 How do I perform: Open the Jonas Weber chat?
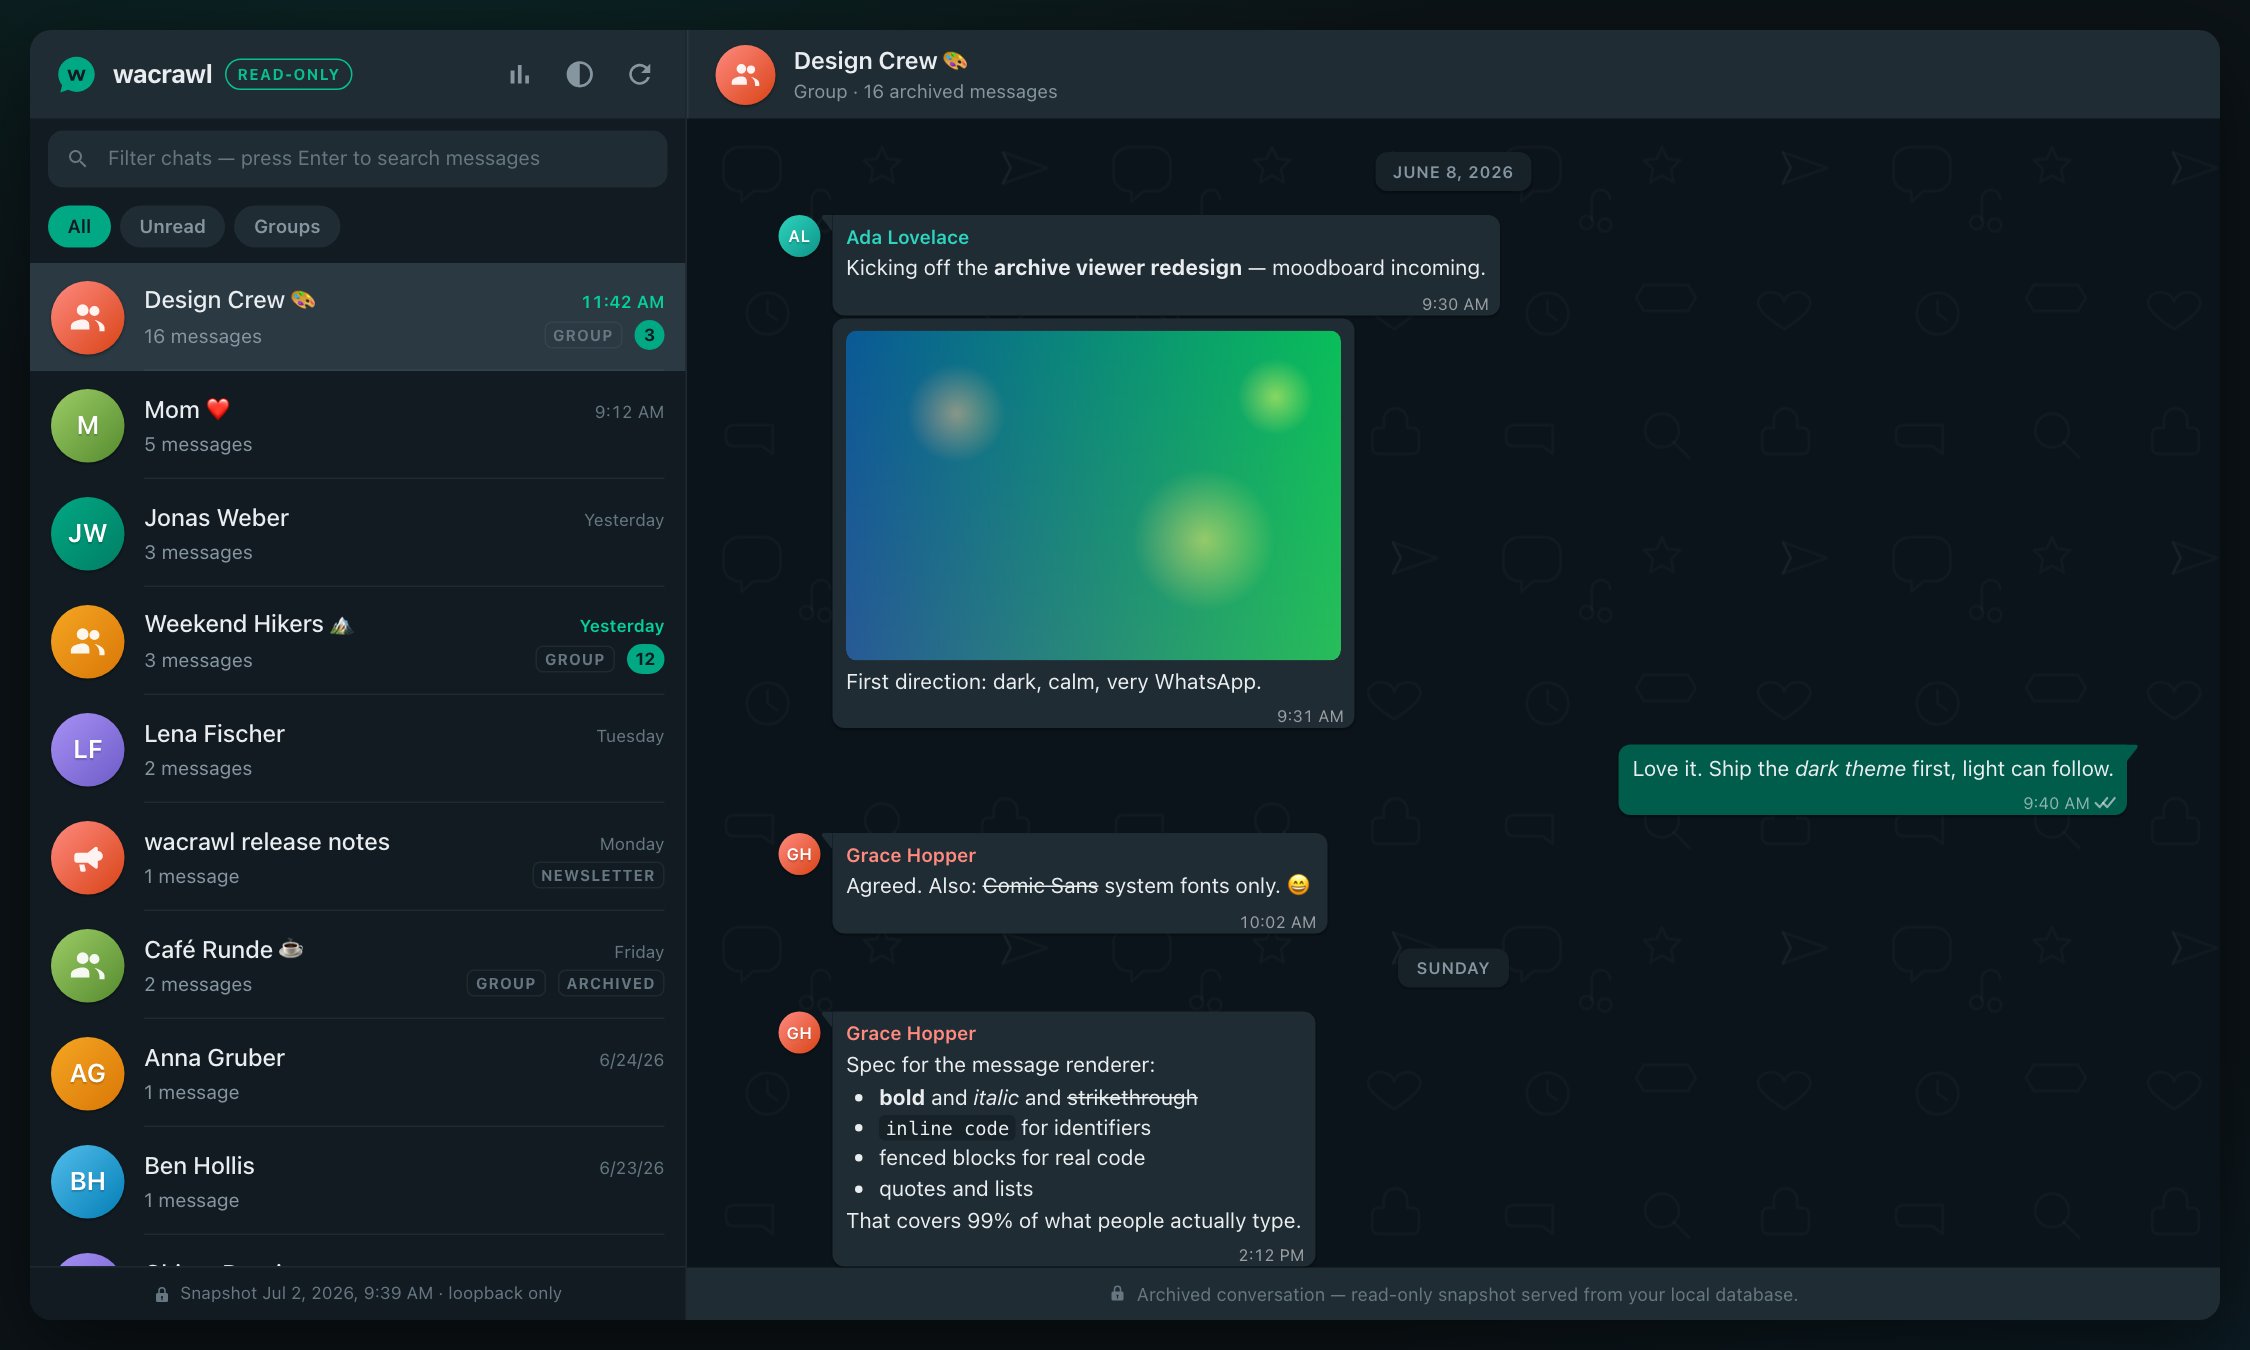(357, 534)
